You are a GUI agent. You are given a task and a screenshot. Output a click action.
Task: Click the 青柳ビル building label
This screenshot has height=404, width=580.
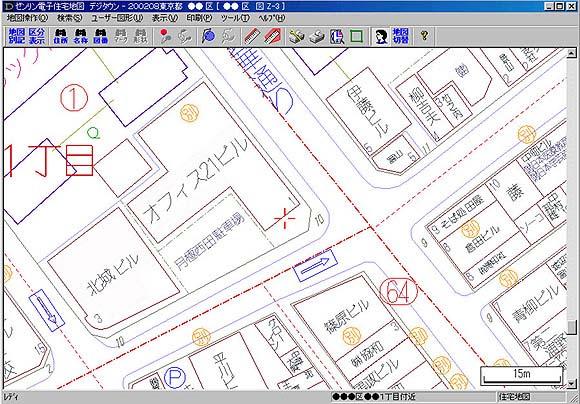535,303
